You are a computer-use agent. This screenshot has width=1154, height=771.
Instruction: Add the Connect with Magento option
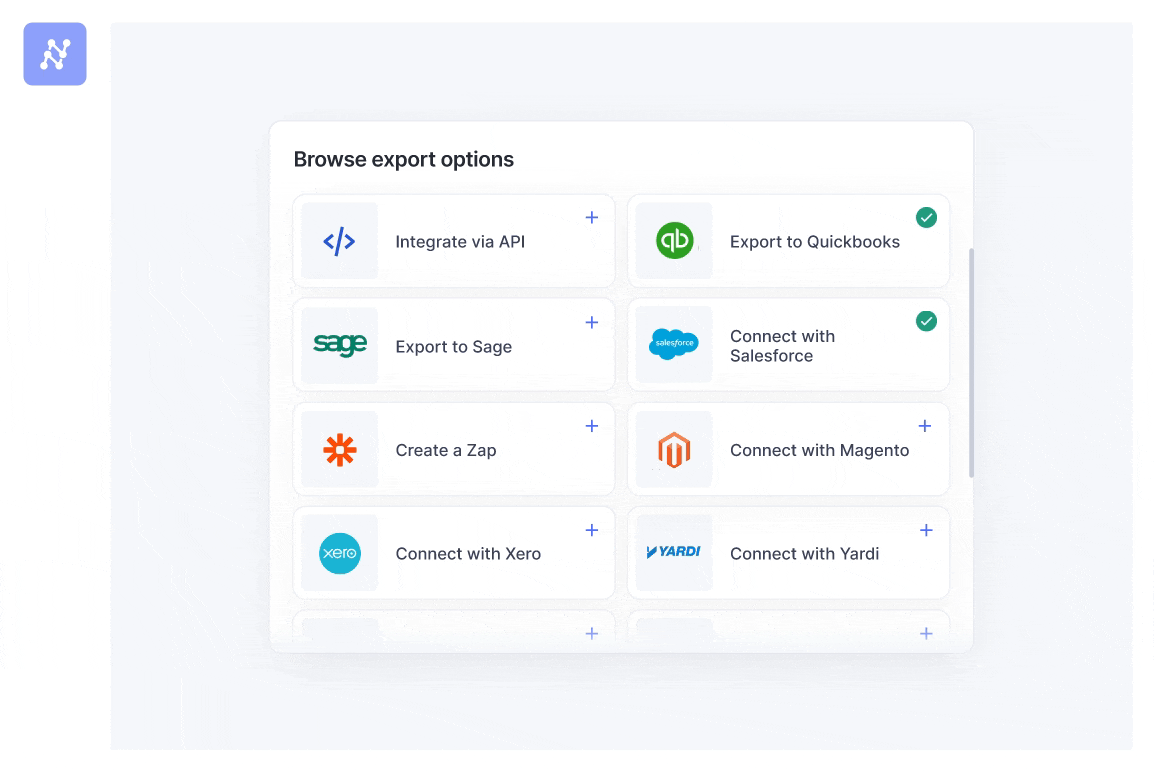pyautogui.click(x=925, y=426)
